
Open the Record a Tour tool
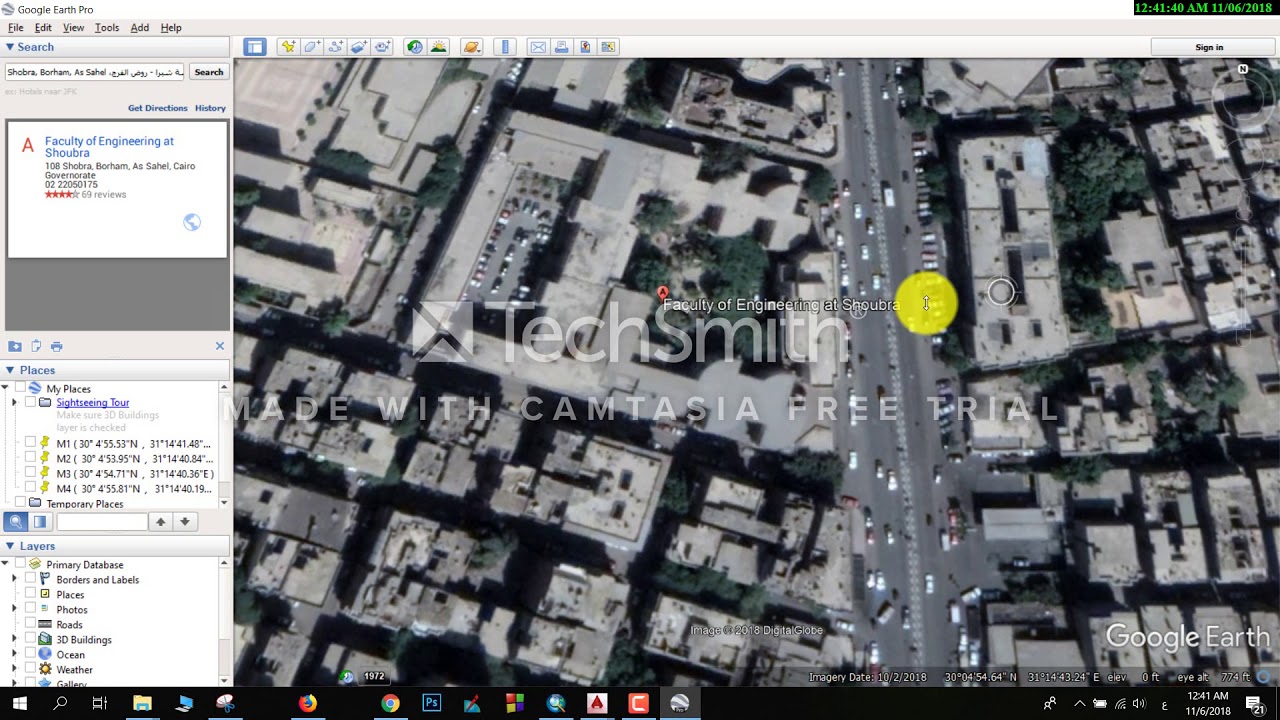click(x=383, y=47)
